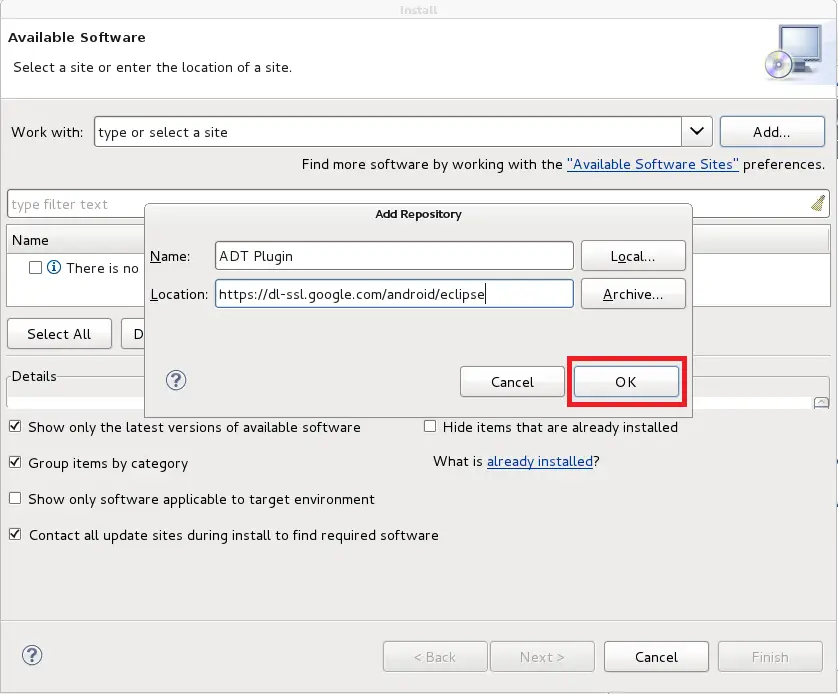Uncheck 'Group items by category'
The width and height of the screenshot is (838, 694).
[15, 462]
